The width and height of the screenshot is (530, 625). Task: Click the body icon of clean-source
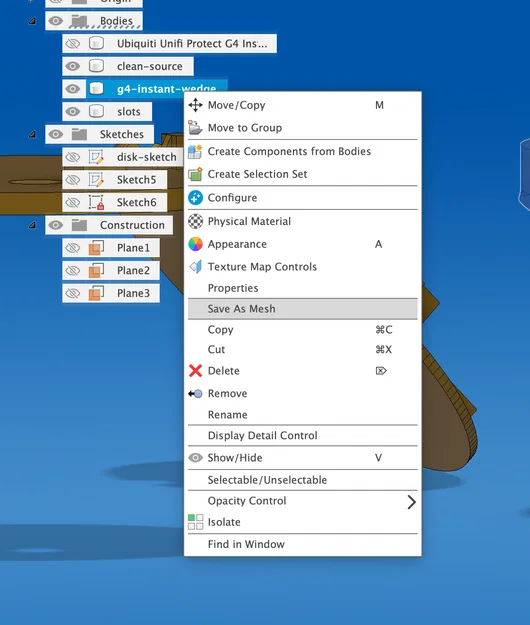tap(96, 66)
